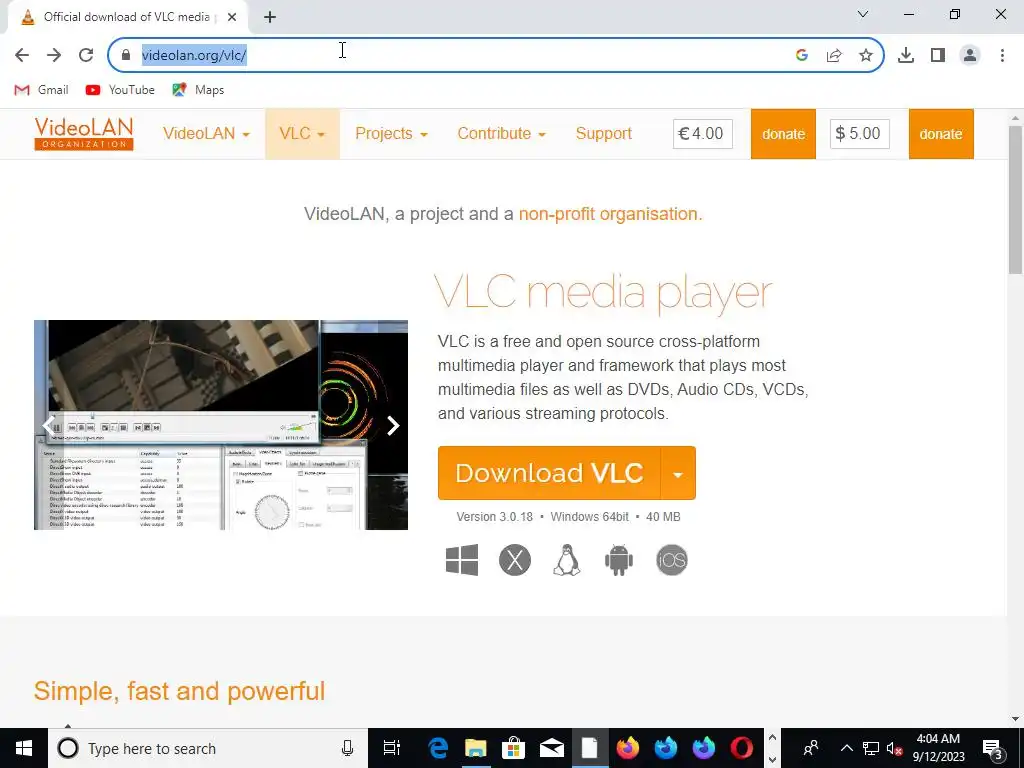Expand the VideoLAN navigation dropdown
Viewport: 1024px width, 768px height.
(206, 134)
